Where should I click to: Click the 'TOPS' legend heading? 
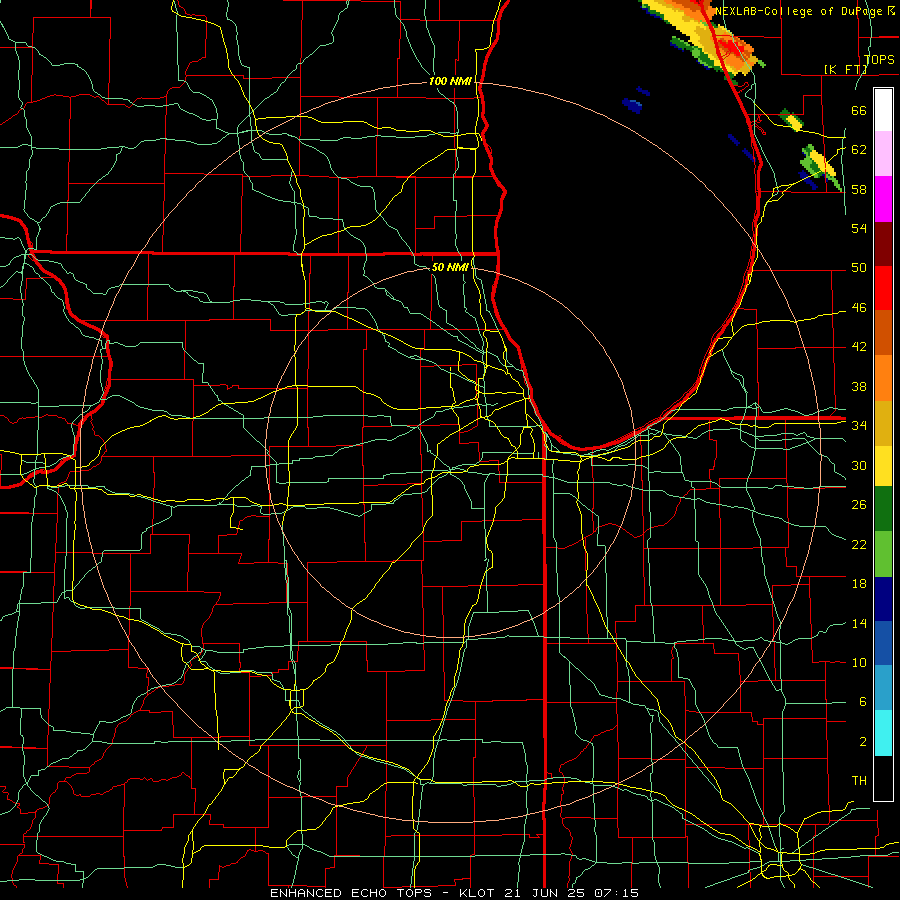click(879, 60)
